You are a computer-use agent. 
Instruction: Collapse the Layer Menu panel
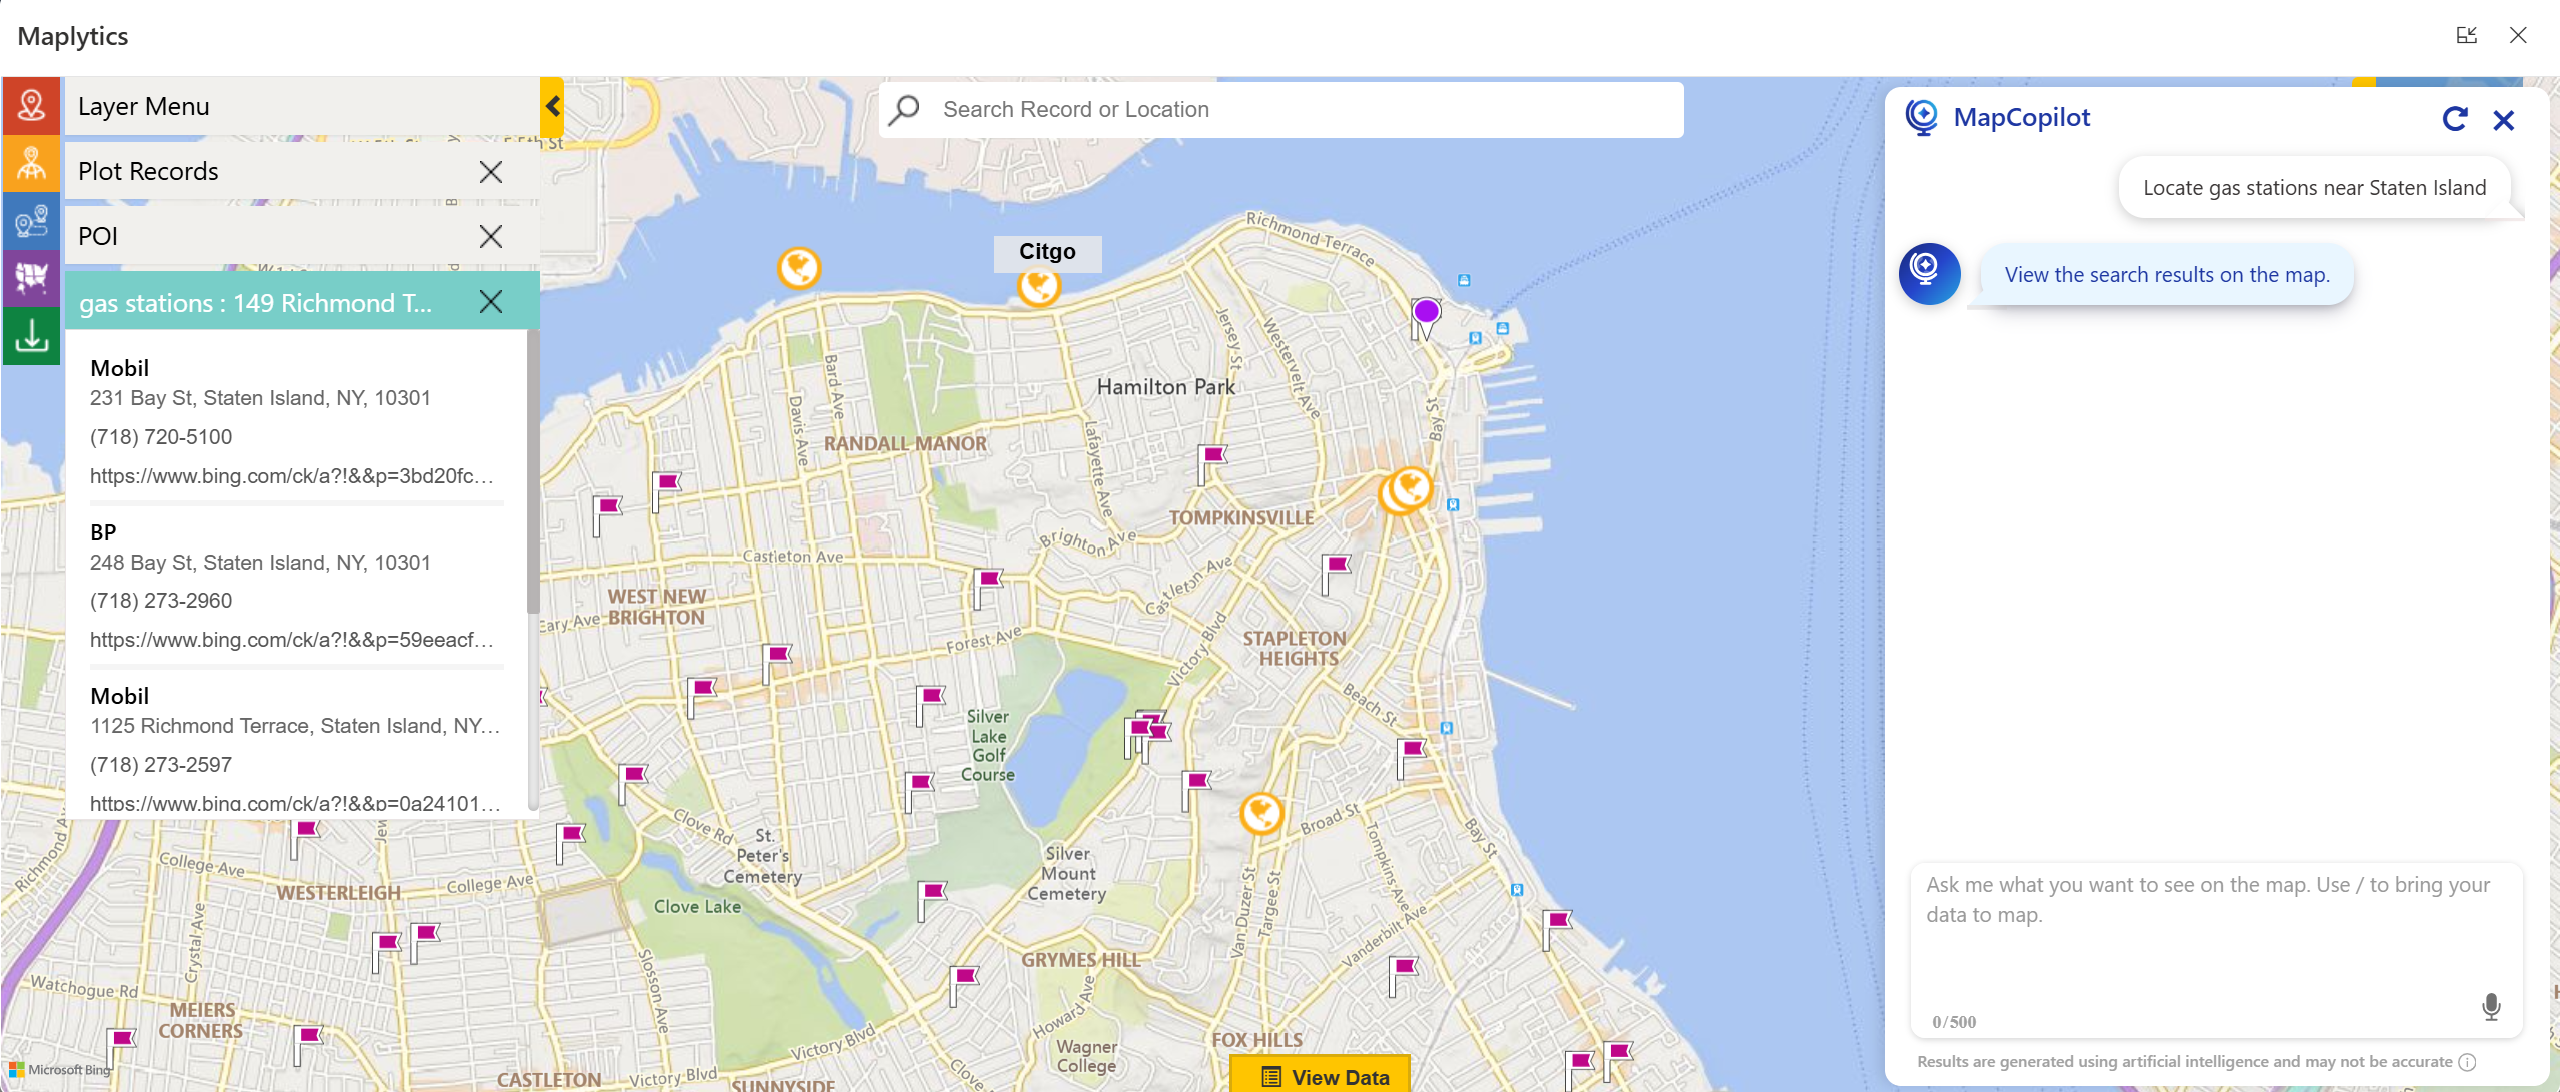tap(552, 107)
